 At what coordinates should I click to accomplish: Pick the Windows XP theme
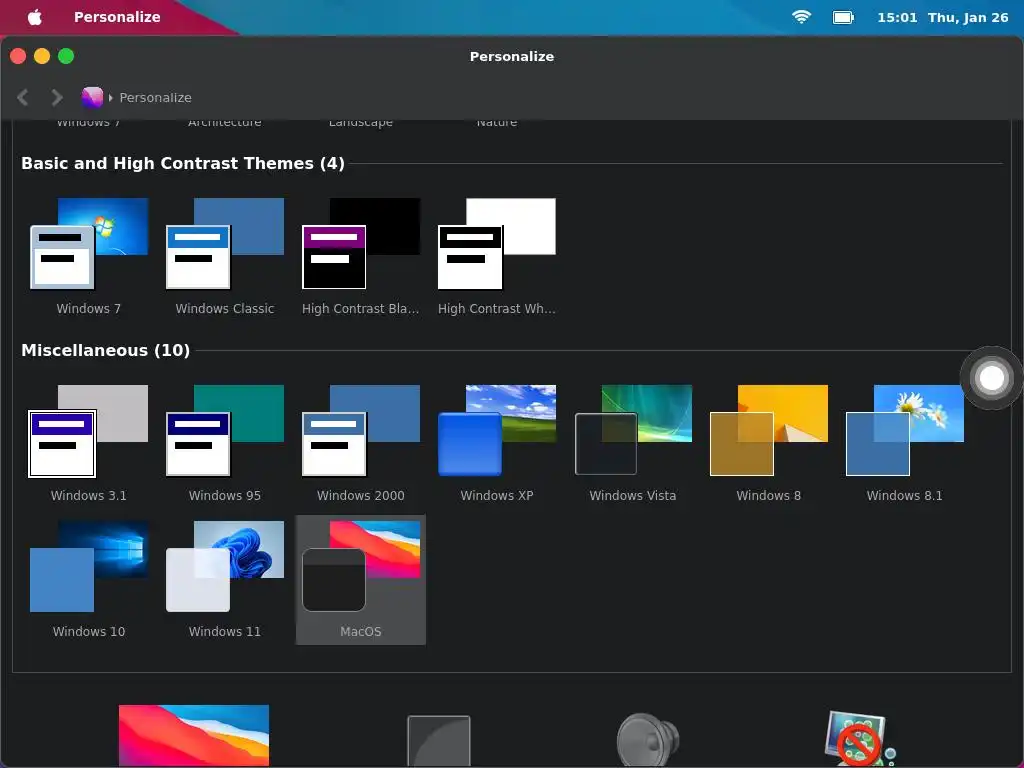pos(496,444)
